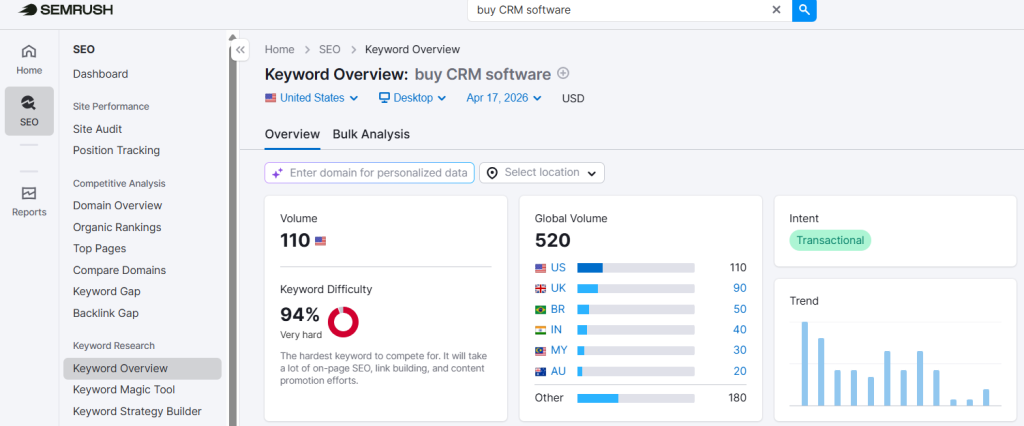The image size is (1024, 426).
Task: Click the sidebar vertical scrollbar
Action: click(x=232, y=235)
